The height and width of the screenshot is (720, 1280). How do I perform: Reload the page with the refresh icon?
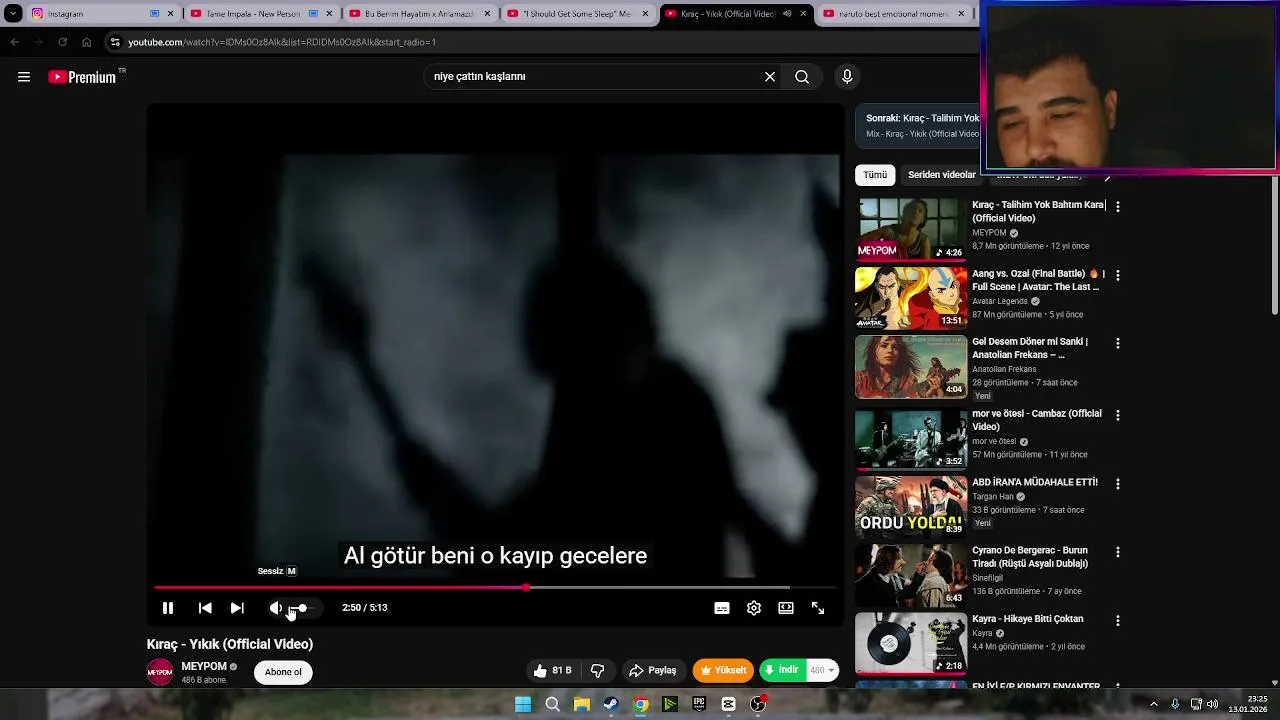pos(62,42)
